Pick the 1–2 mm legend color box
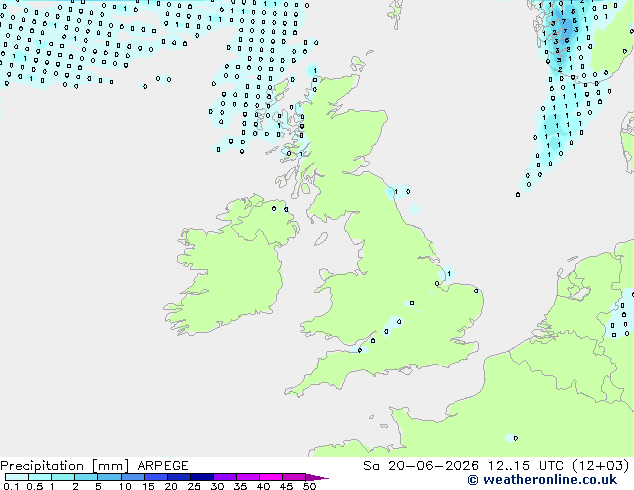 click(x=63, y=477)
